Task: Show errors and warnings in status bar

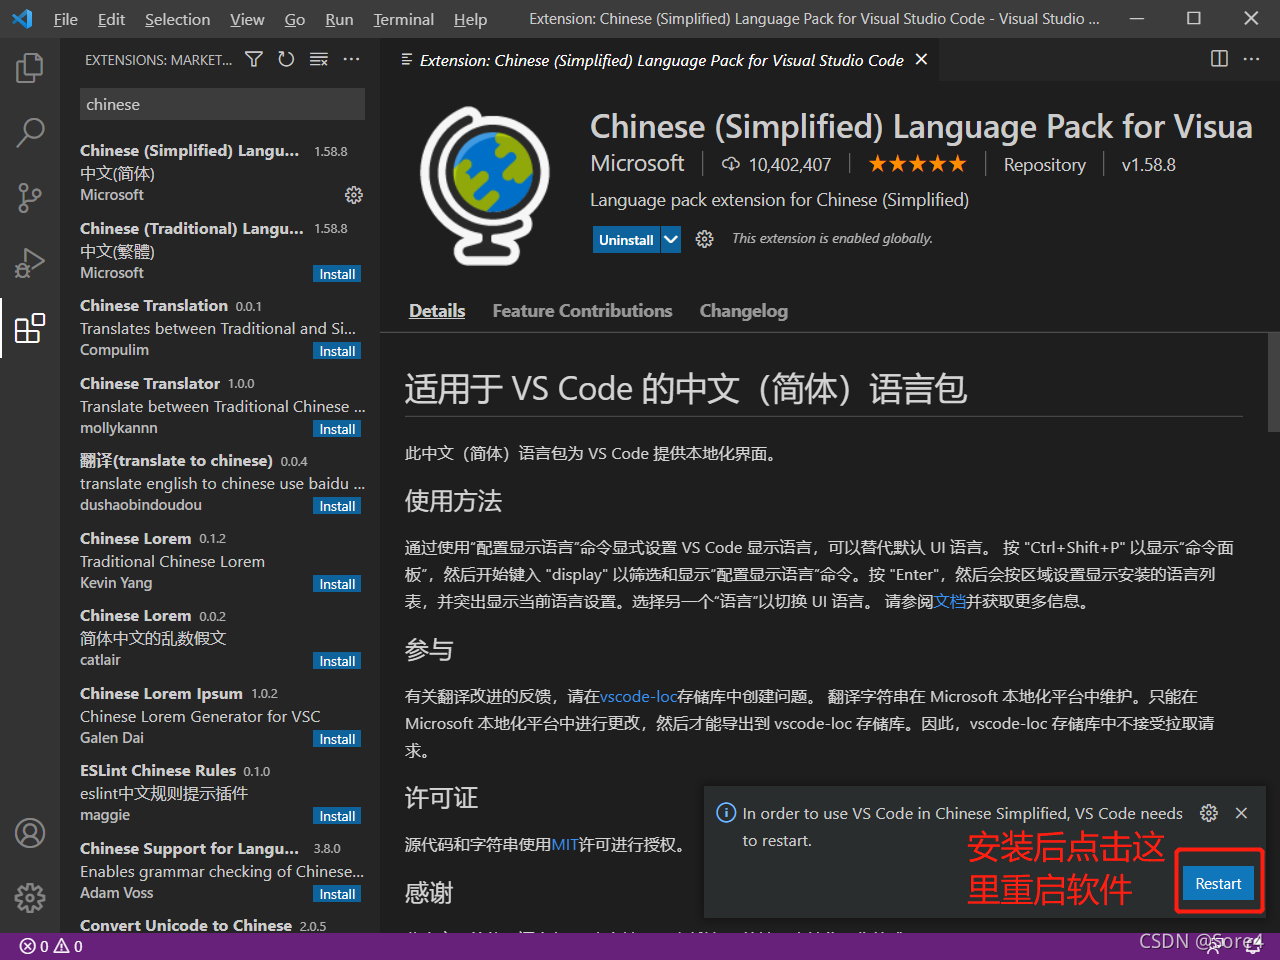Action: click(51, 946)
